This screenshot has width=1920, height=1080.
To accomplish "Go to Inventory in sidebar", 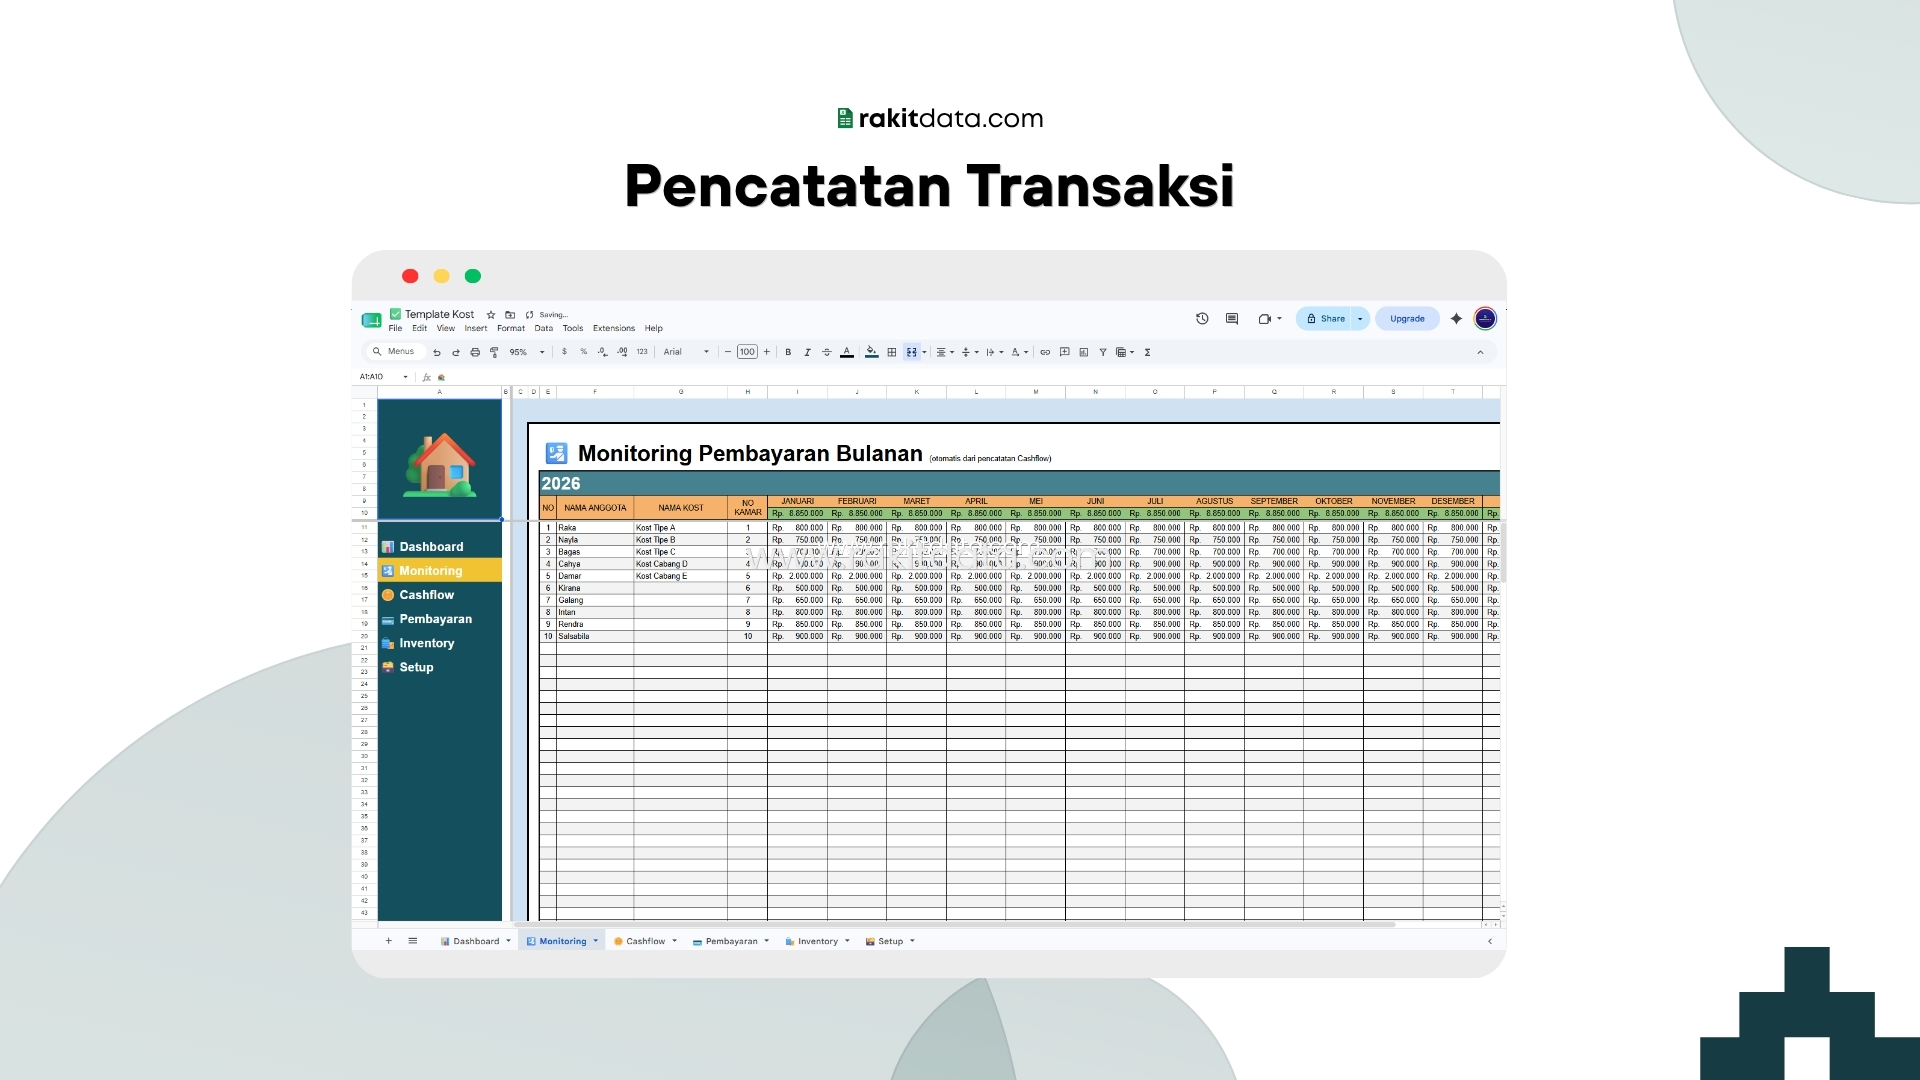I will (x=426, y=643).
